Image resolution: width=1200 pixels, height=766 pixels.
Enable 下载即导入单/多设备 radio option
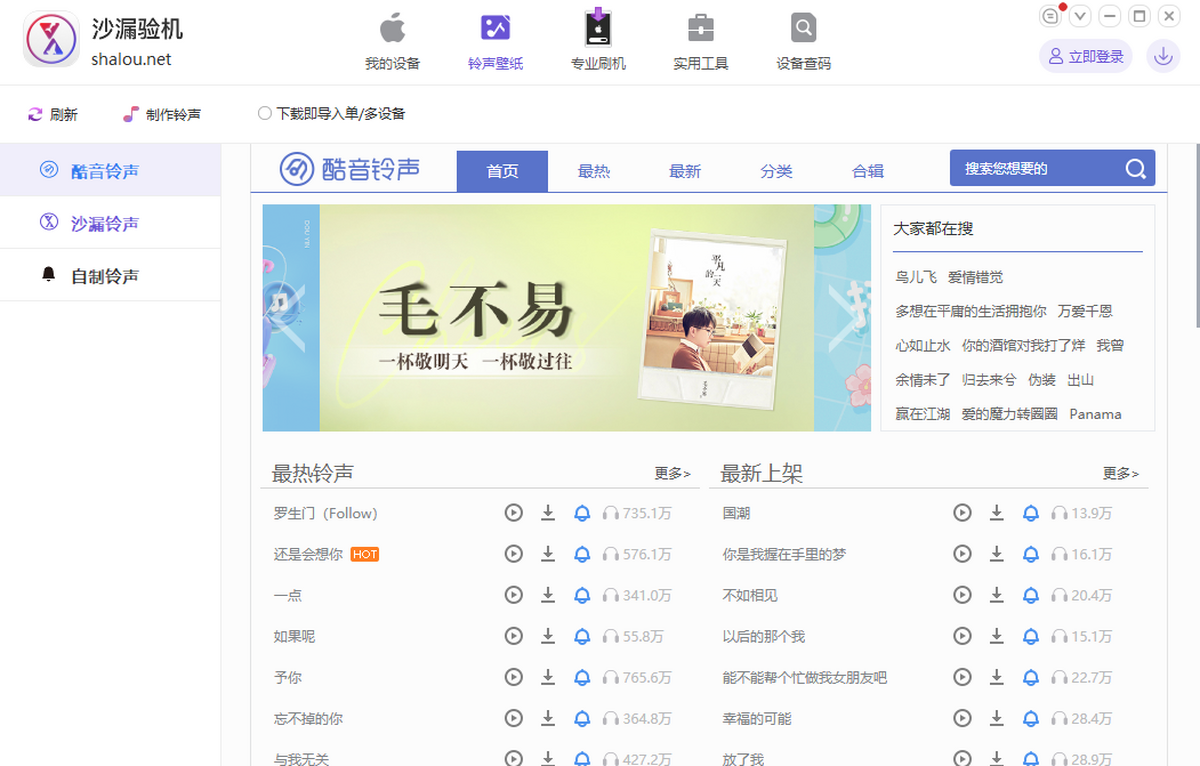click(265, 114)
